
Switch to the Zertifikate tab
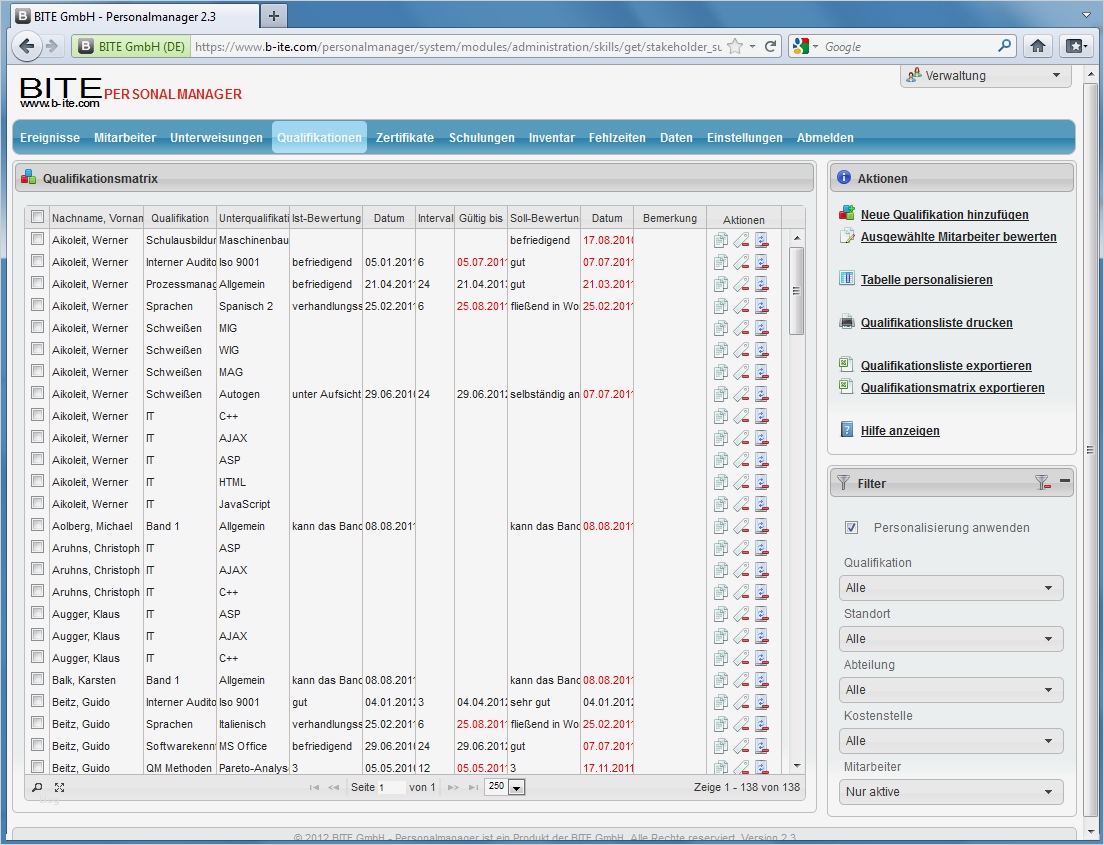[404, 137]
